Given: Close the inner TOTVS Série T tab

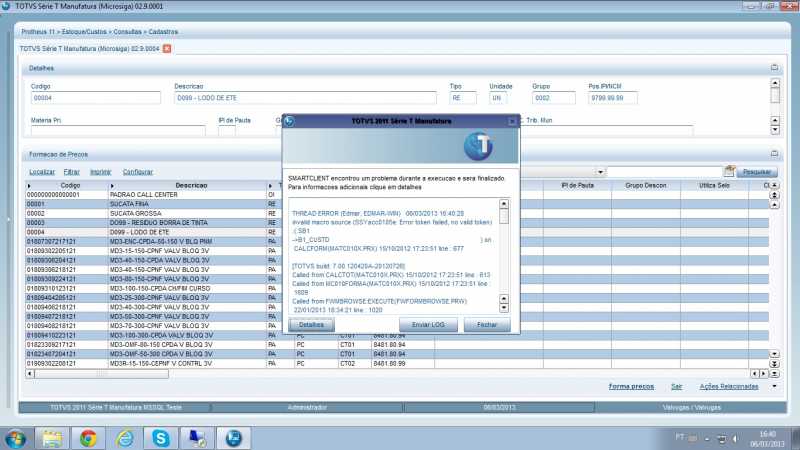Looking at the screenshot, I should (x=167, y=48).
